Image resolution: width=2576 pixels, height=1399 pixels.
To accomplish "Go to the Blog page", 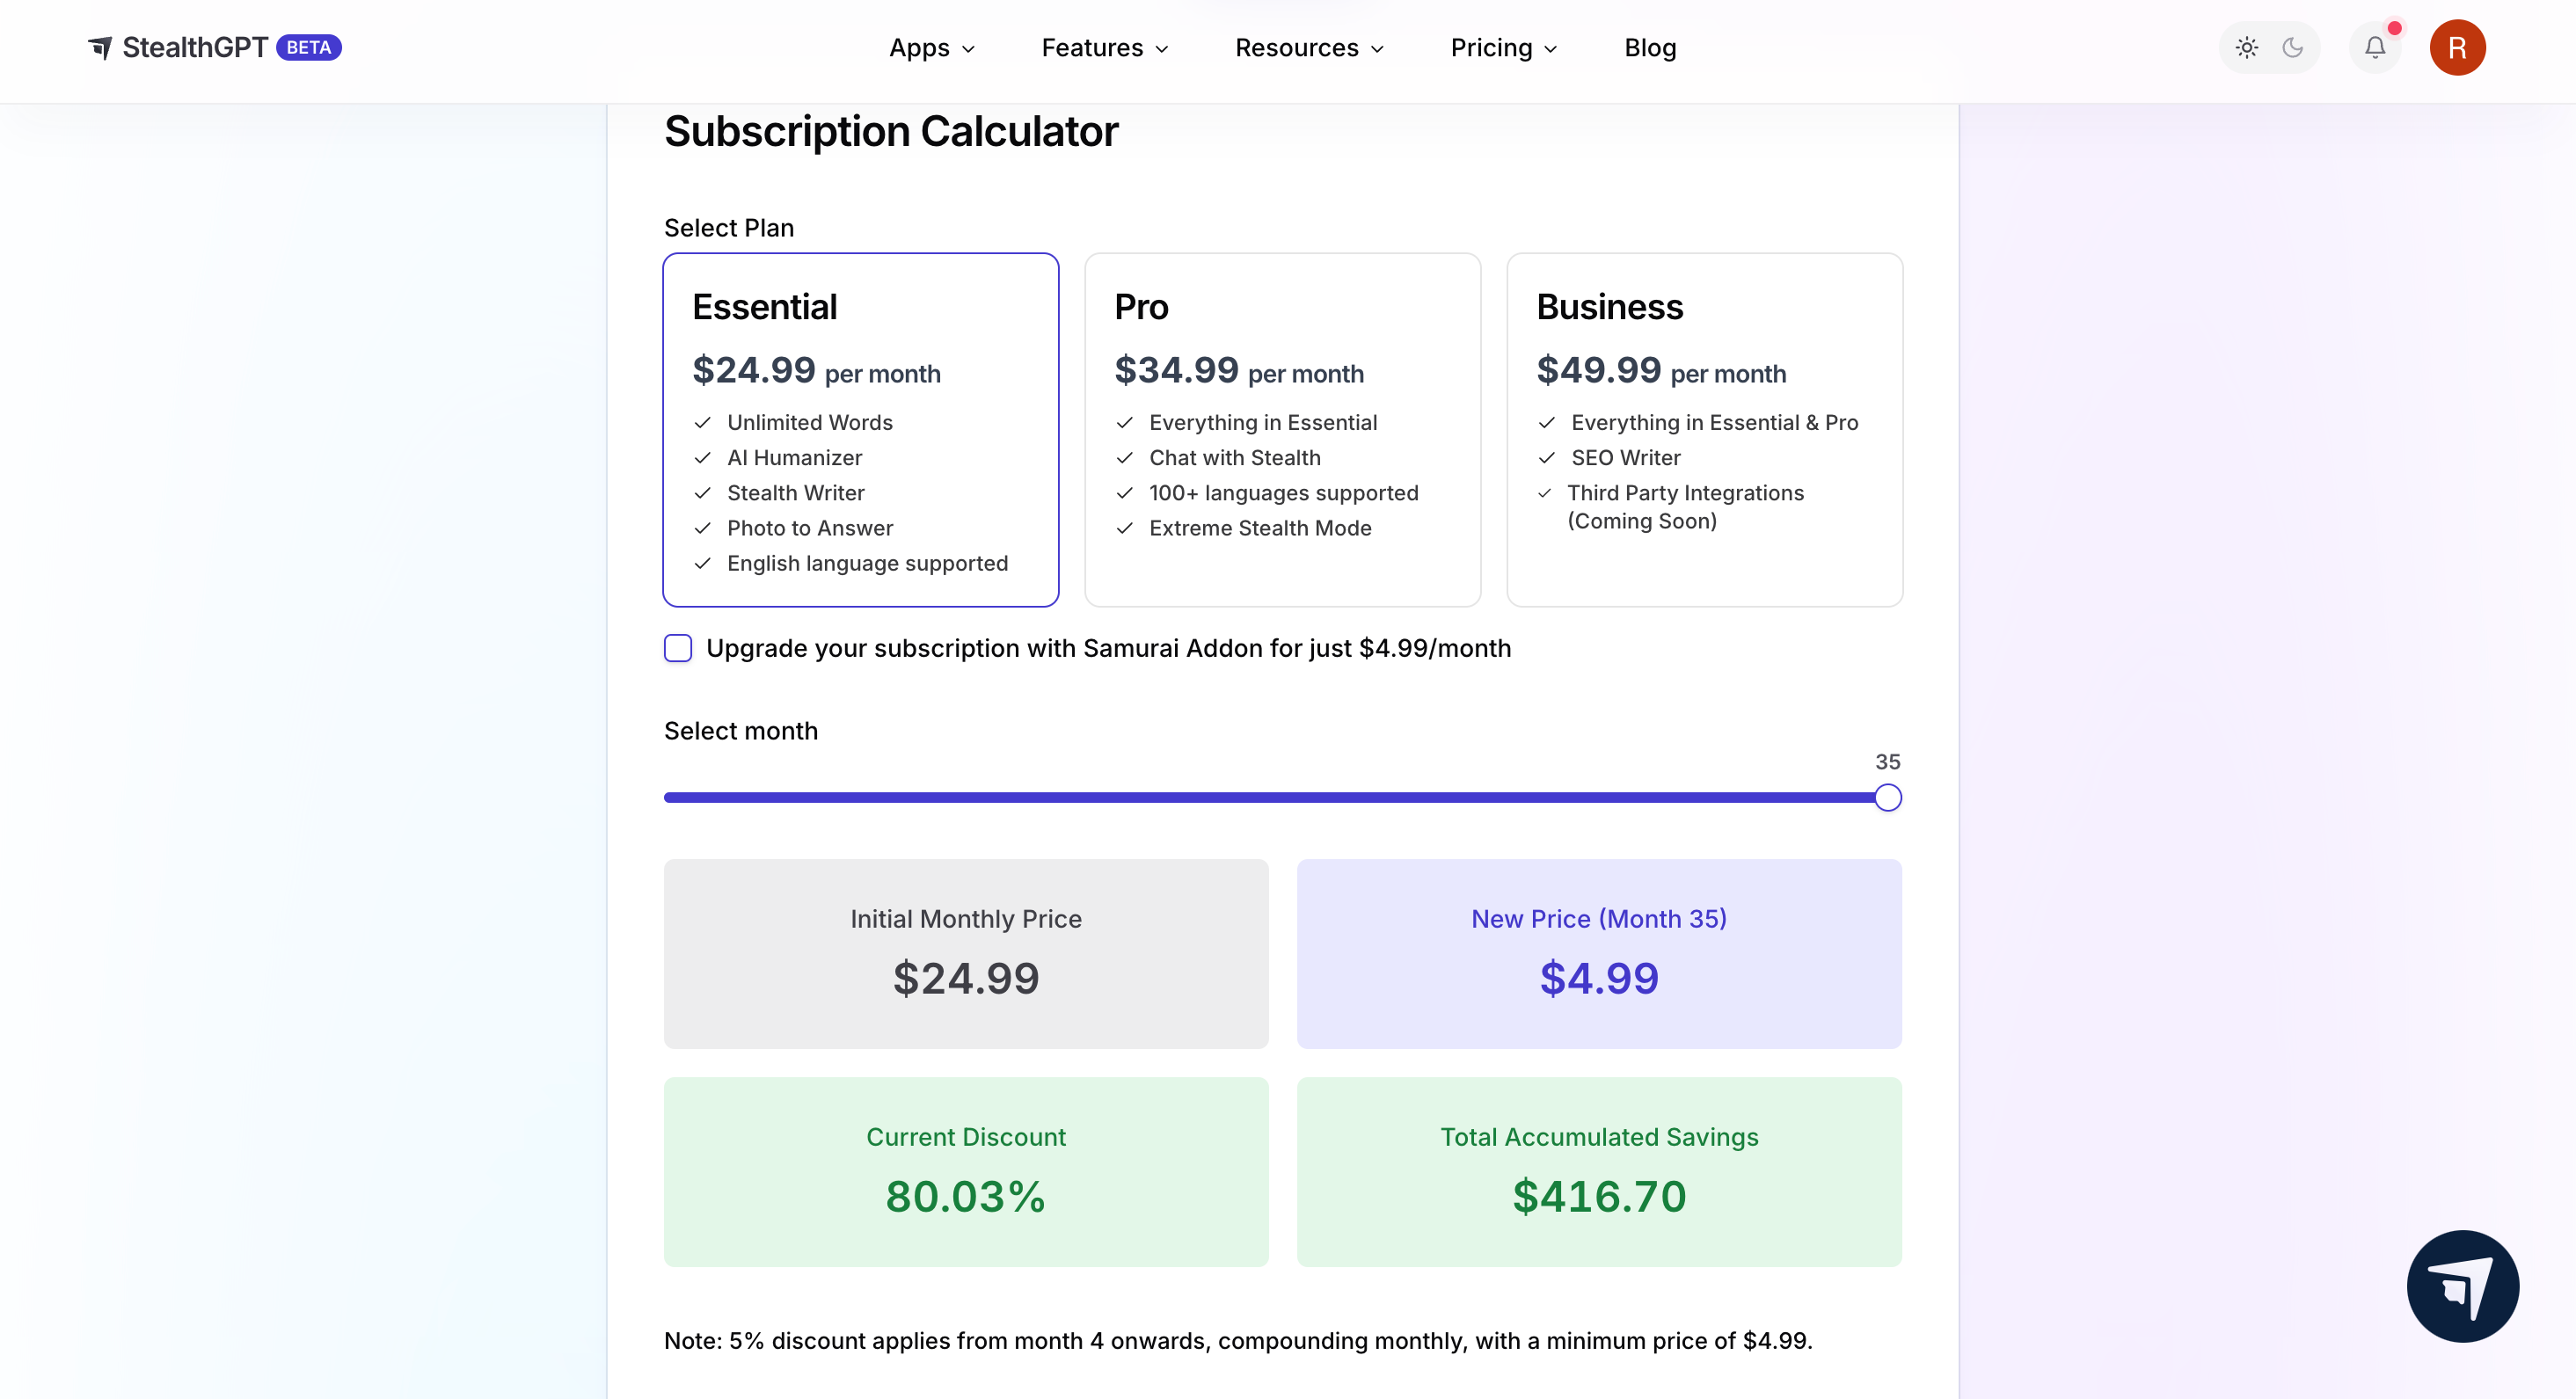I will point(1650,48).
